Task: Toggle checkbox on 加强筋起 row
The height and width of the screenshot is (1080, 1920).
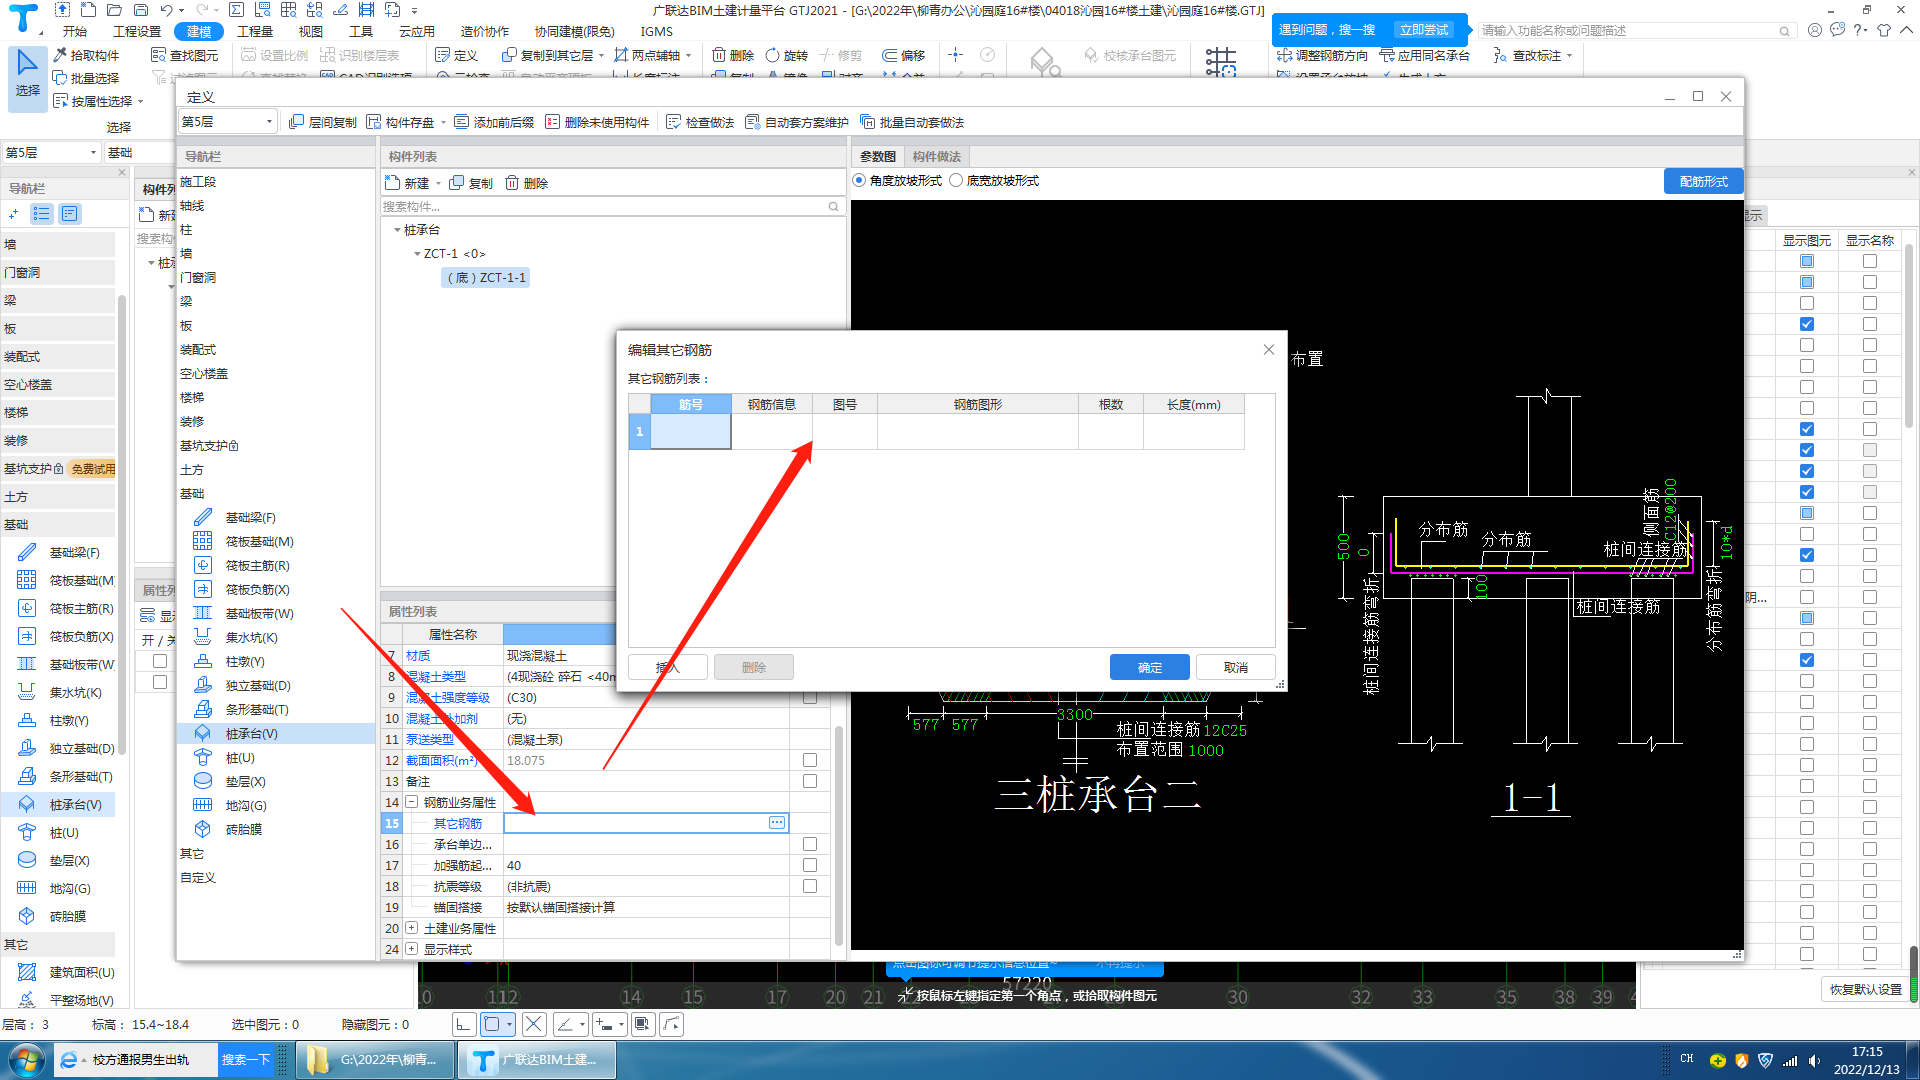Action: coord(810,865)
